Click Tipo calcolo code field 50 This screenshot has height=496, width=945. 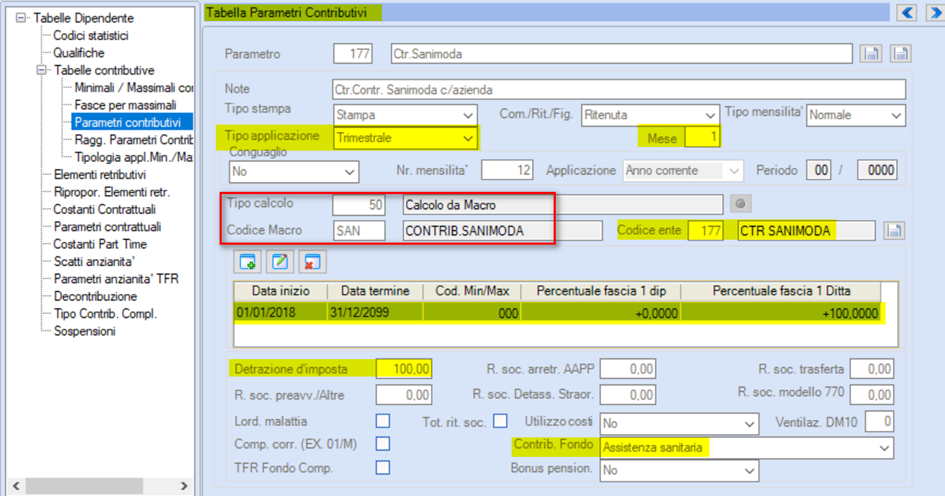[x=359, y=204]
